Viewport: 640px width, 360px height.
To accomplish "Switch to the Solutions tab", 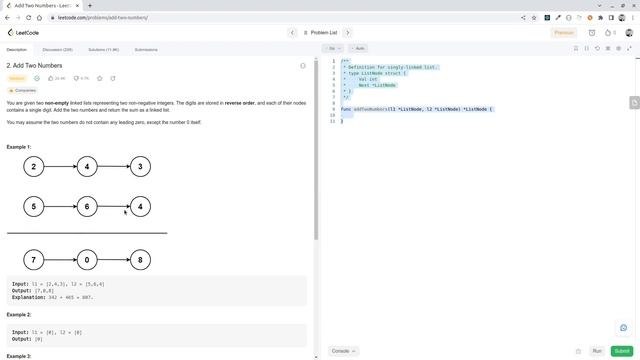I will [x=104, y=50].
